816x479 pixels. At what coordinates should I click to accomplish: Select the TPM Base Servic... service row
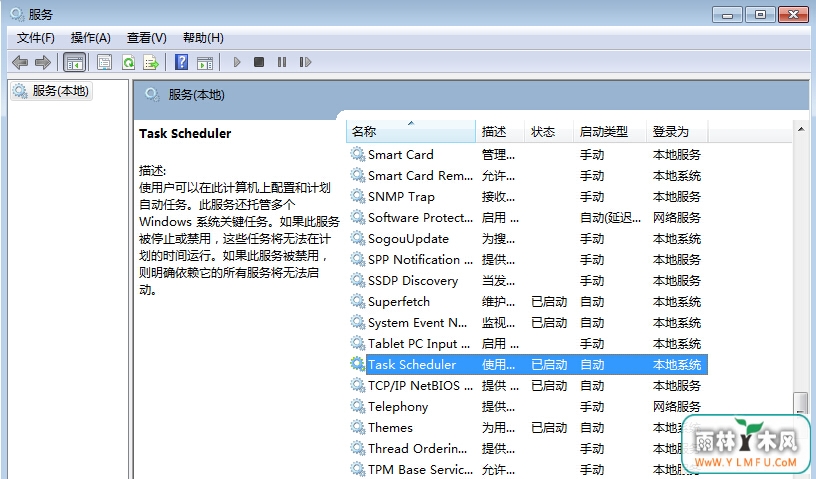(527, 469)
